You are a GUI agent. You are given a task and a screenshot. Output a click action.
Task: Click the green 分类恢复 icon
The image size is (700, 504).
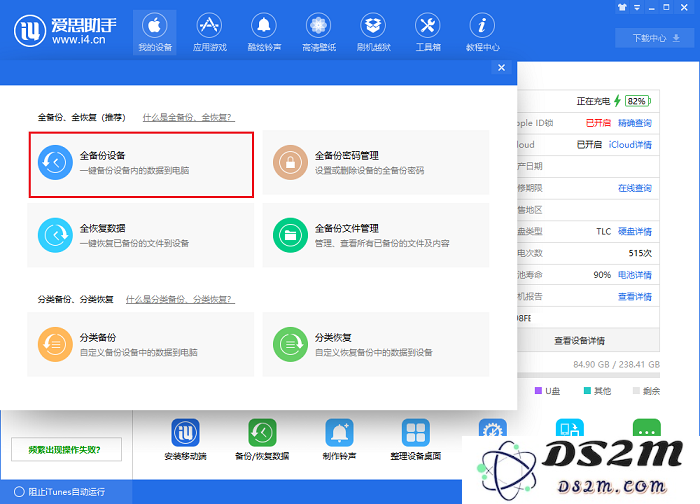(290, 344)
